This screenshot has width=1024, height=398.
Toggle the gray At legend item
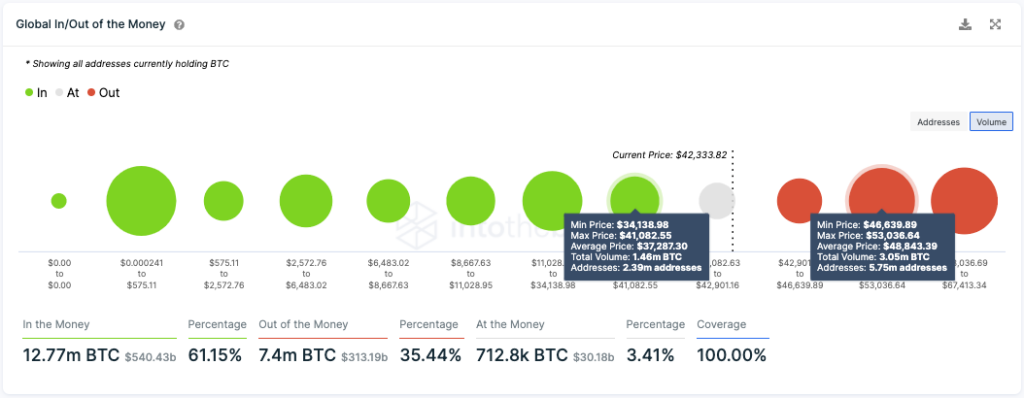[67, 93]
